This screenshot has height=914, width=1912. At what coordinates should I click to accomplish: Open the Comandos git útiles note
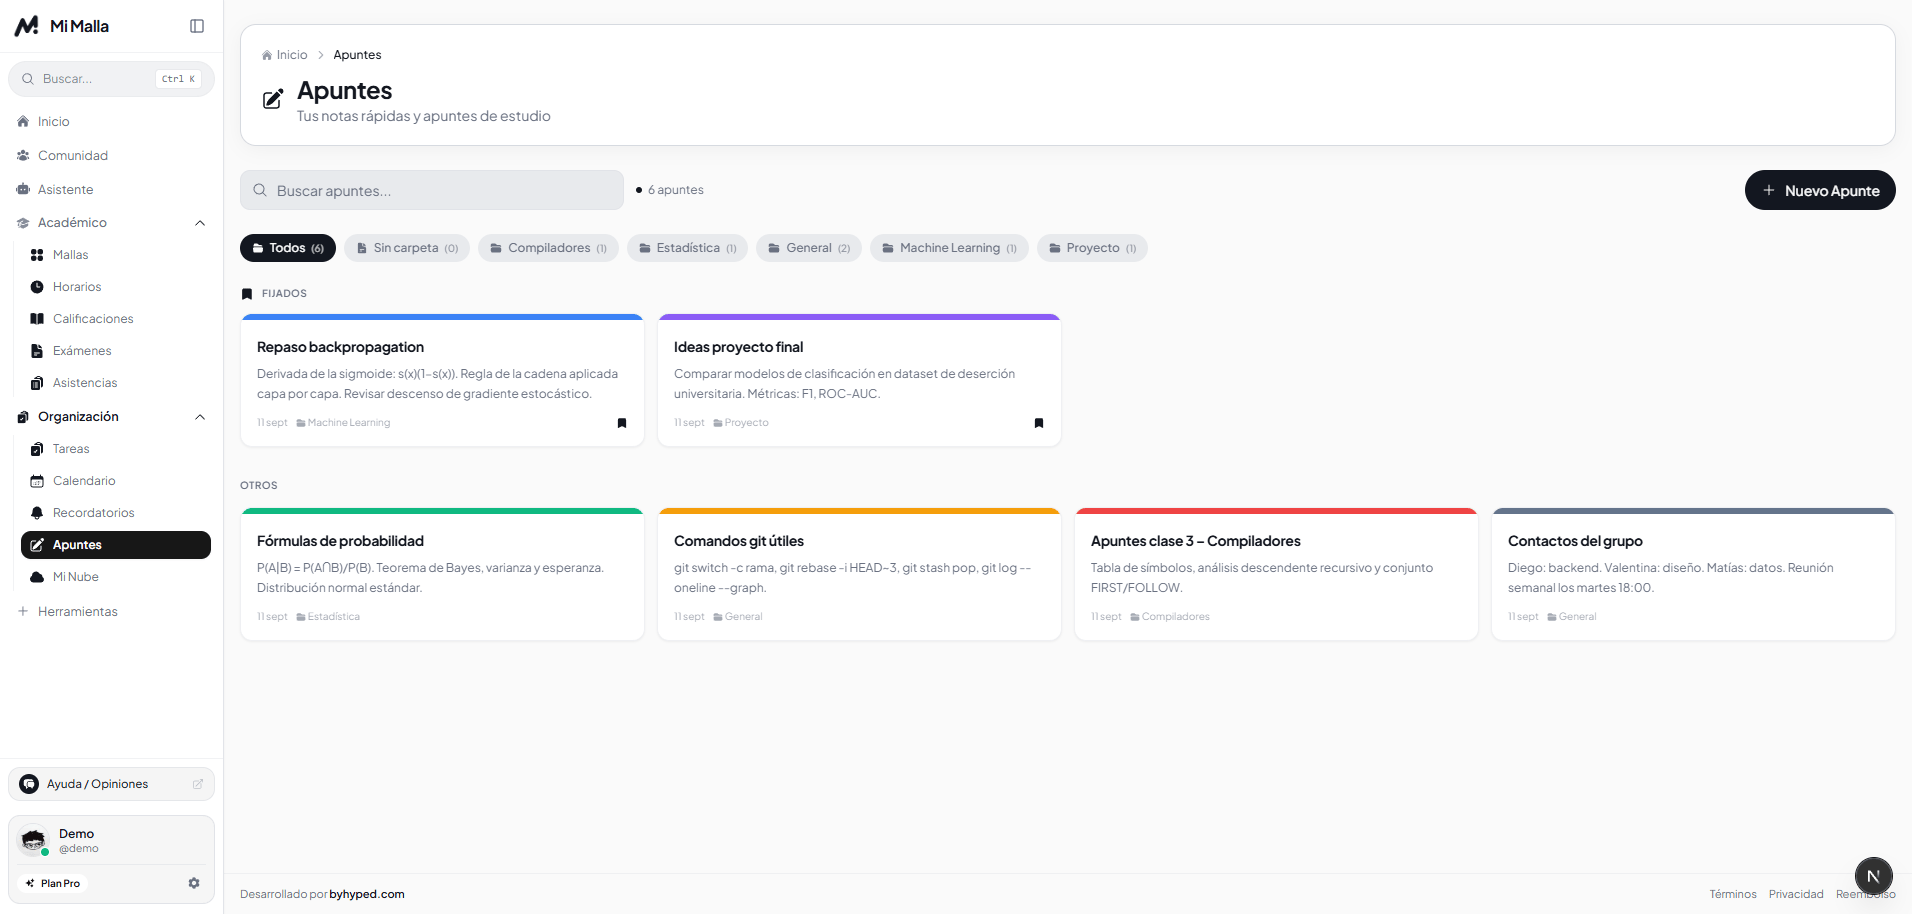(x=859, y=574)
